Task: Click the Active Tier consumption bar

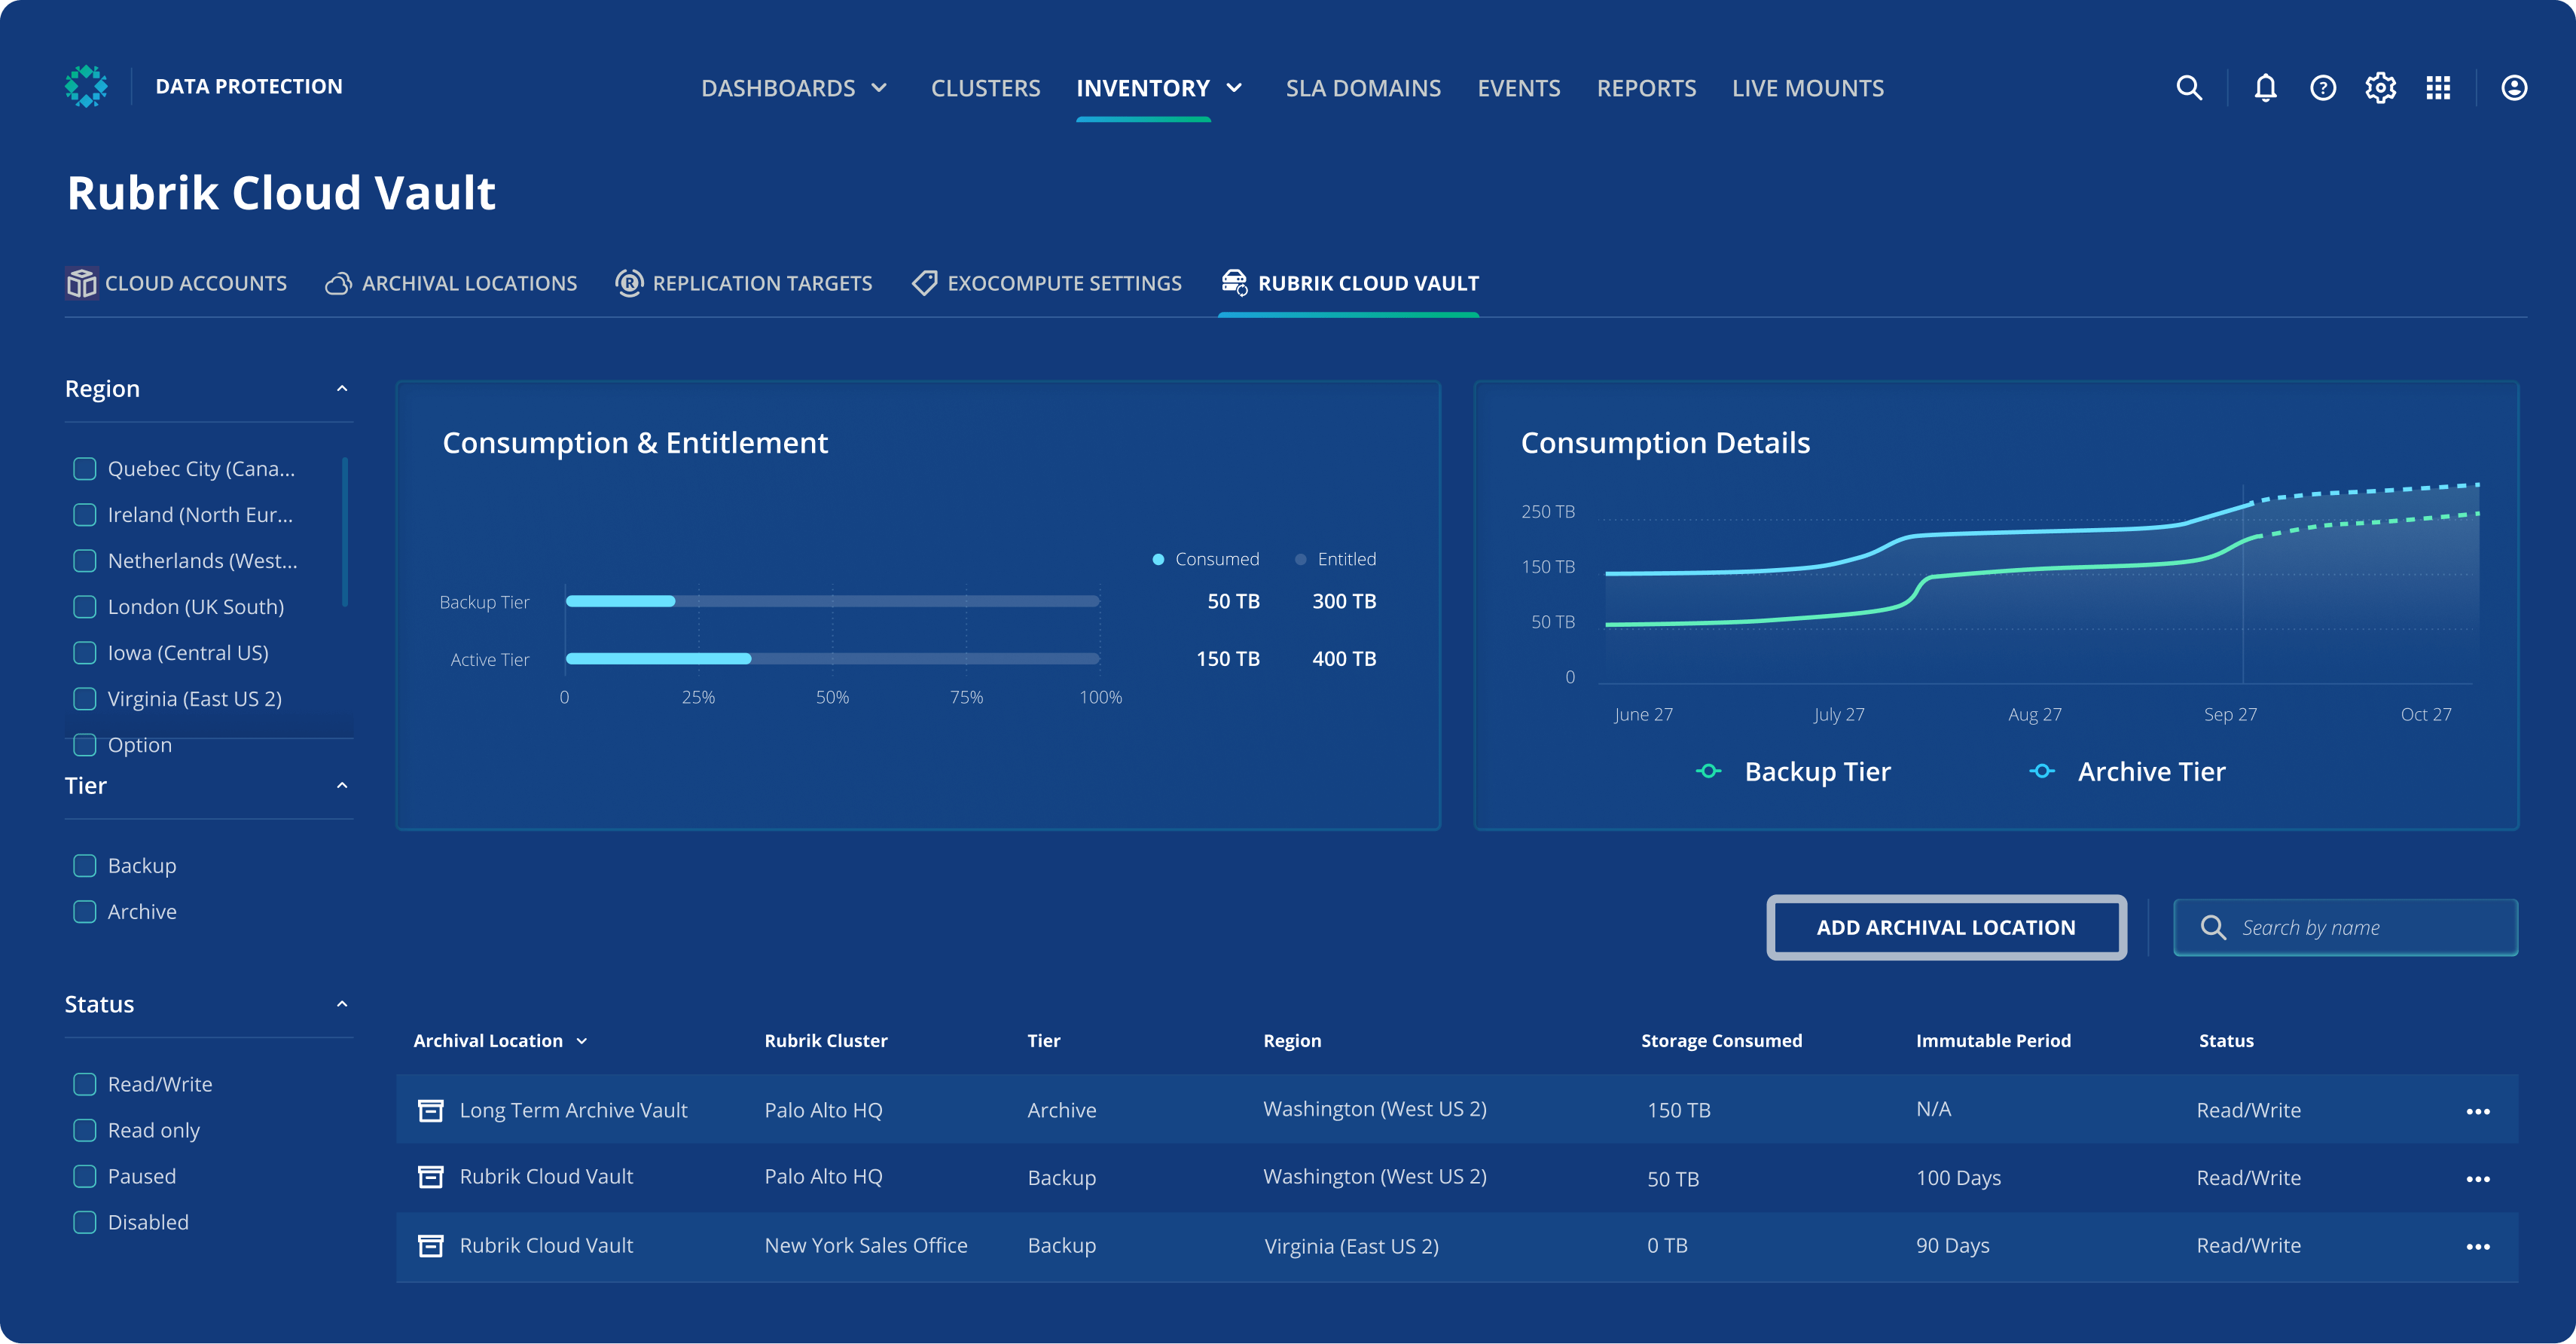Action: pyautogui.click(x=832, y=658)
